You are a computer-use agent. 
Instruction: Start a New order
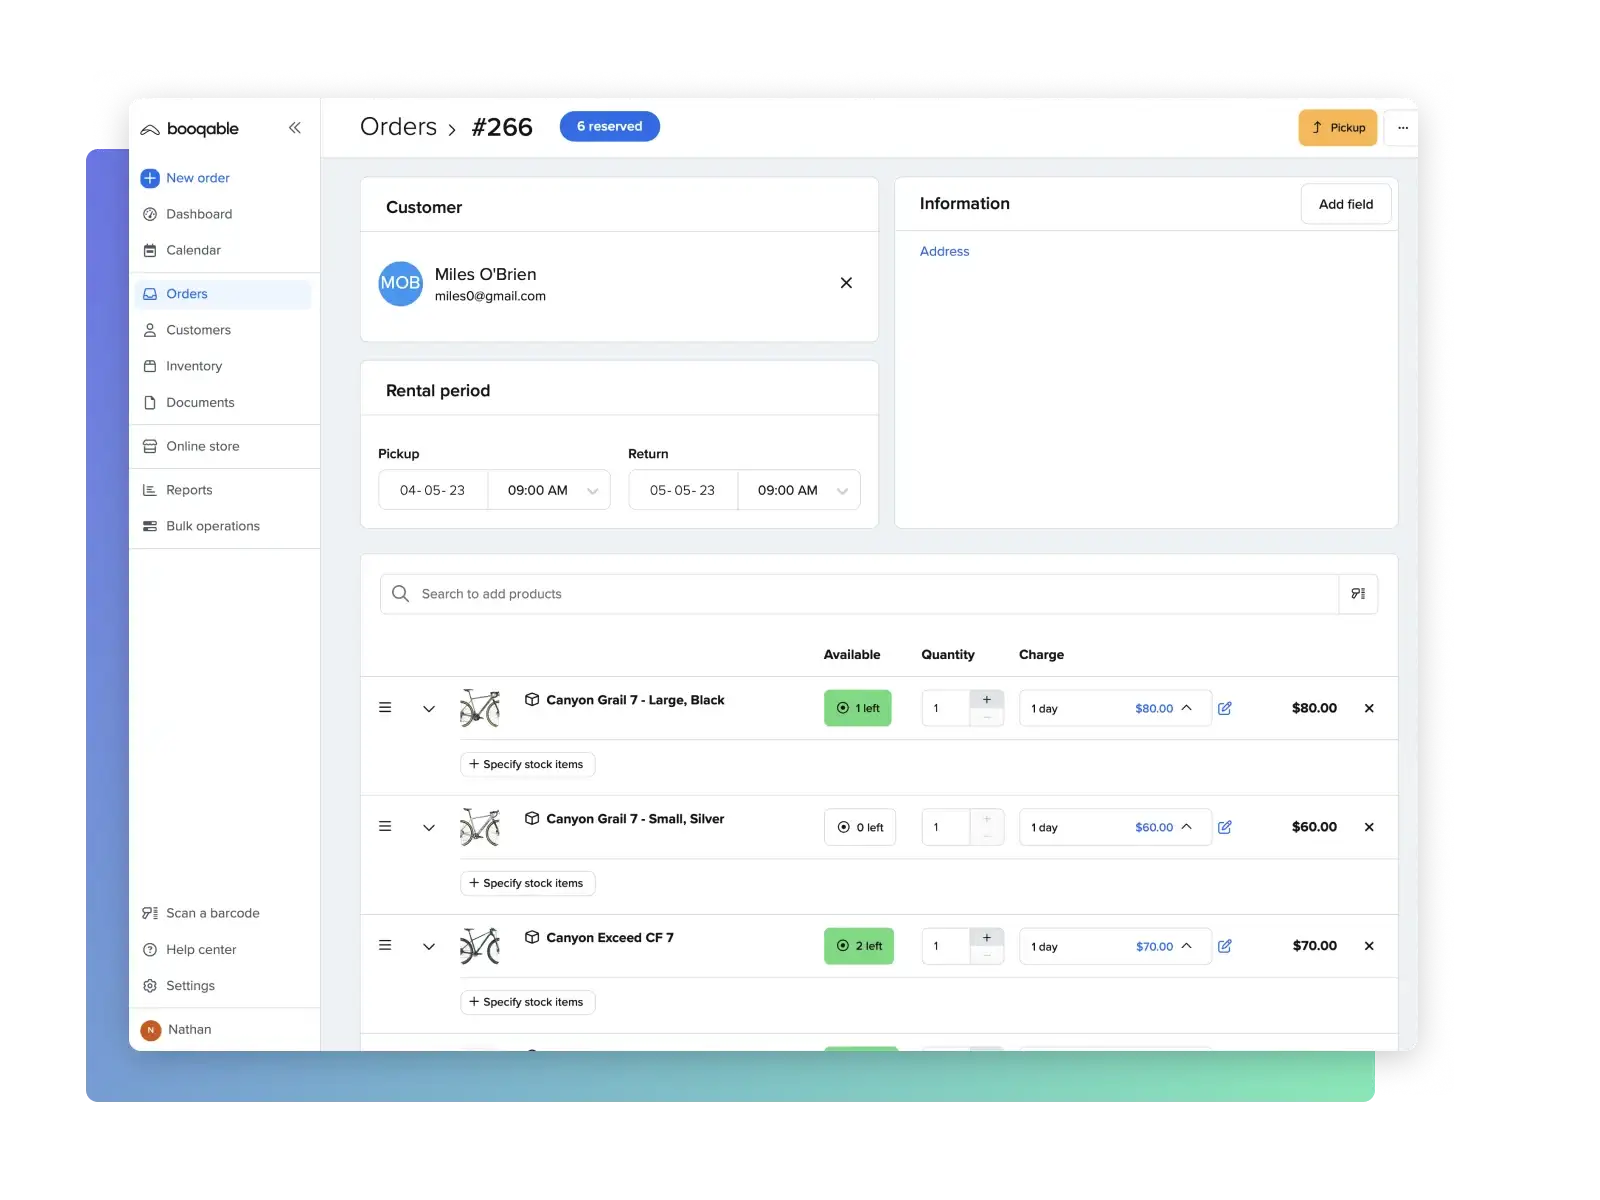[186, 178]
